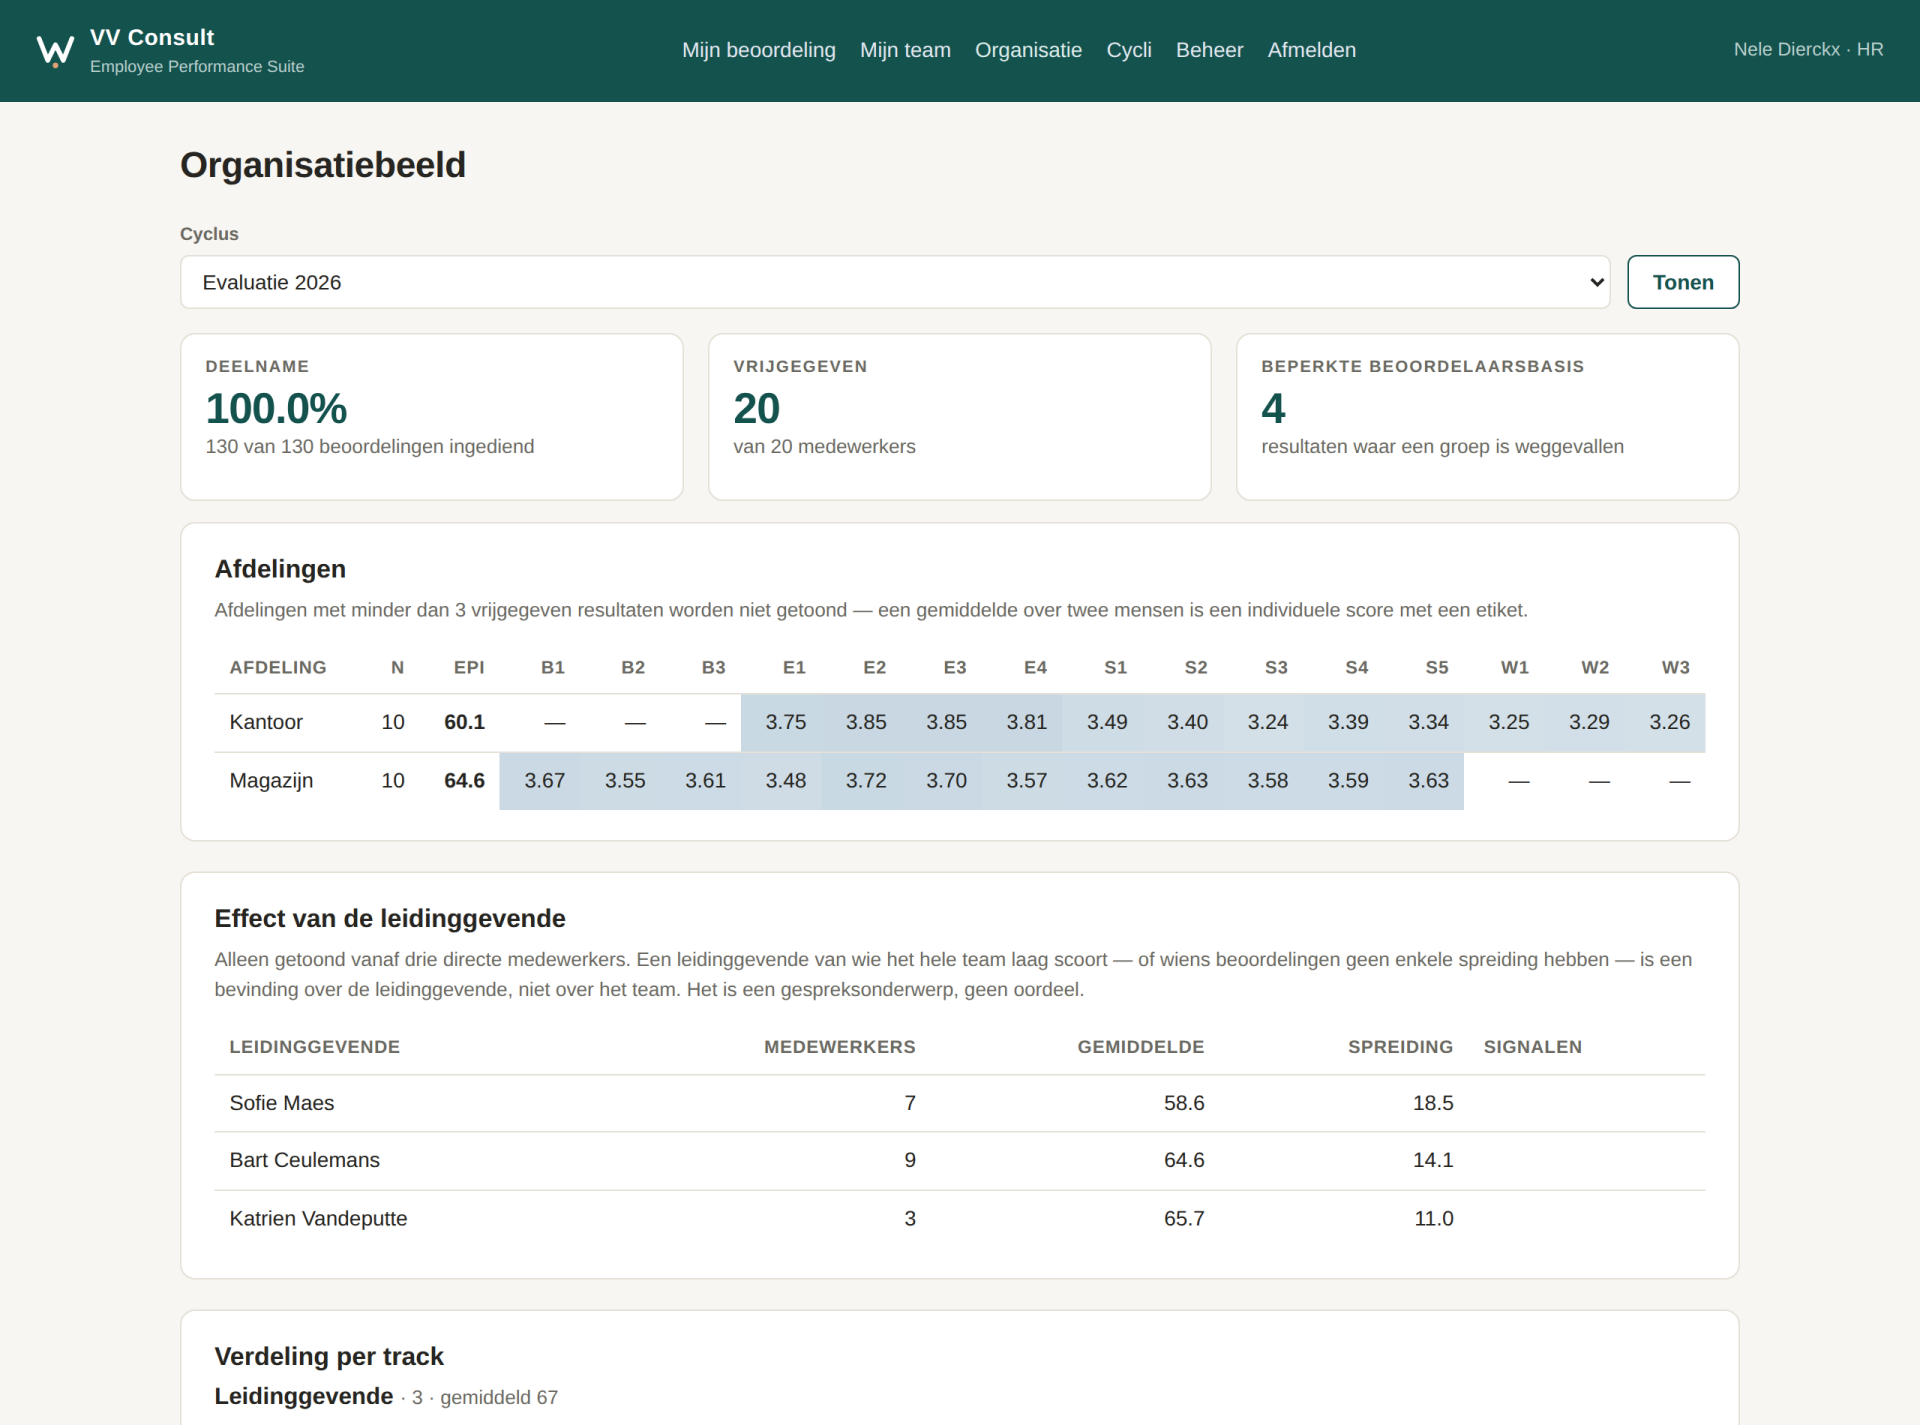Click the VV Consult logo icon

click(x=55, y=50)
